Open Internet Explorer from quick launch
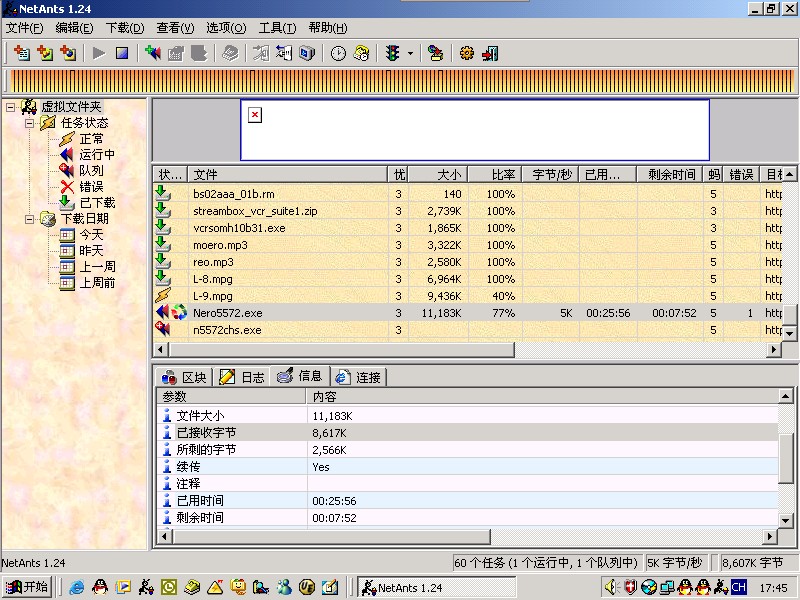 coord(77,587)
